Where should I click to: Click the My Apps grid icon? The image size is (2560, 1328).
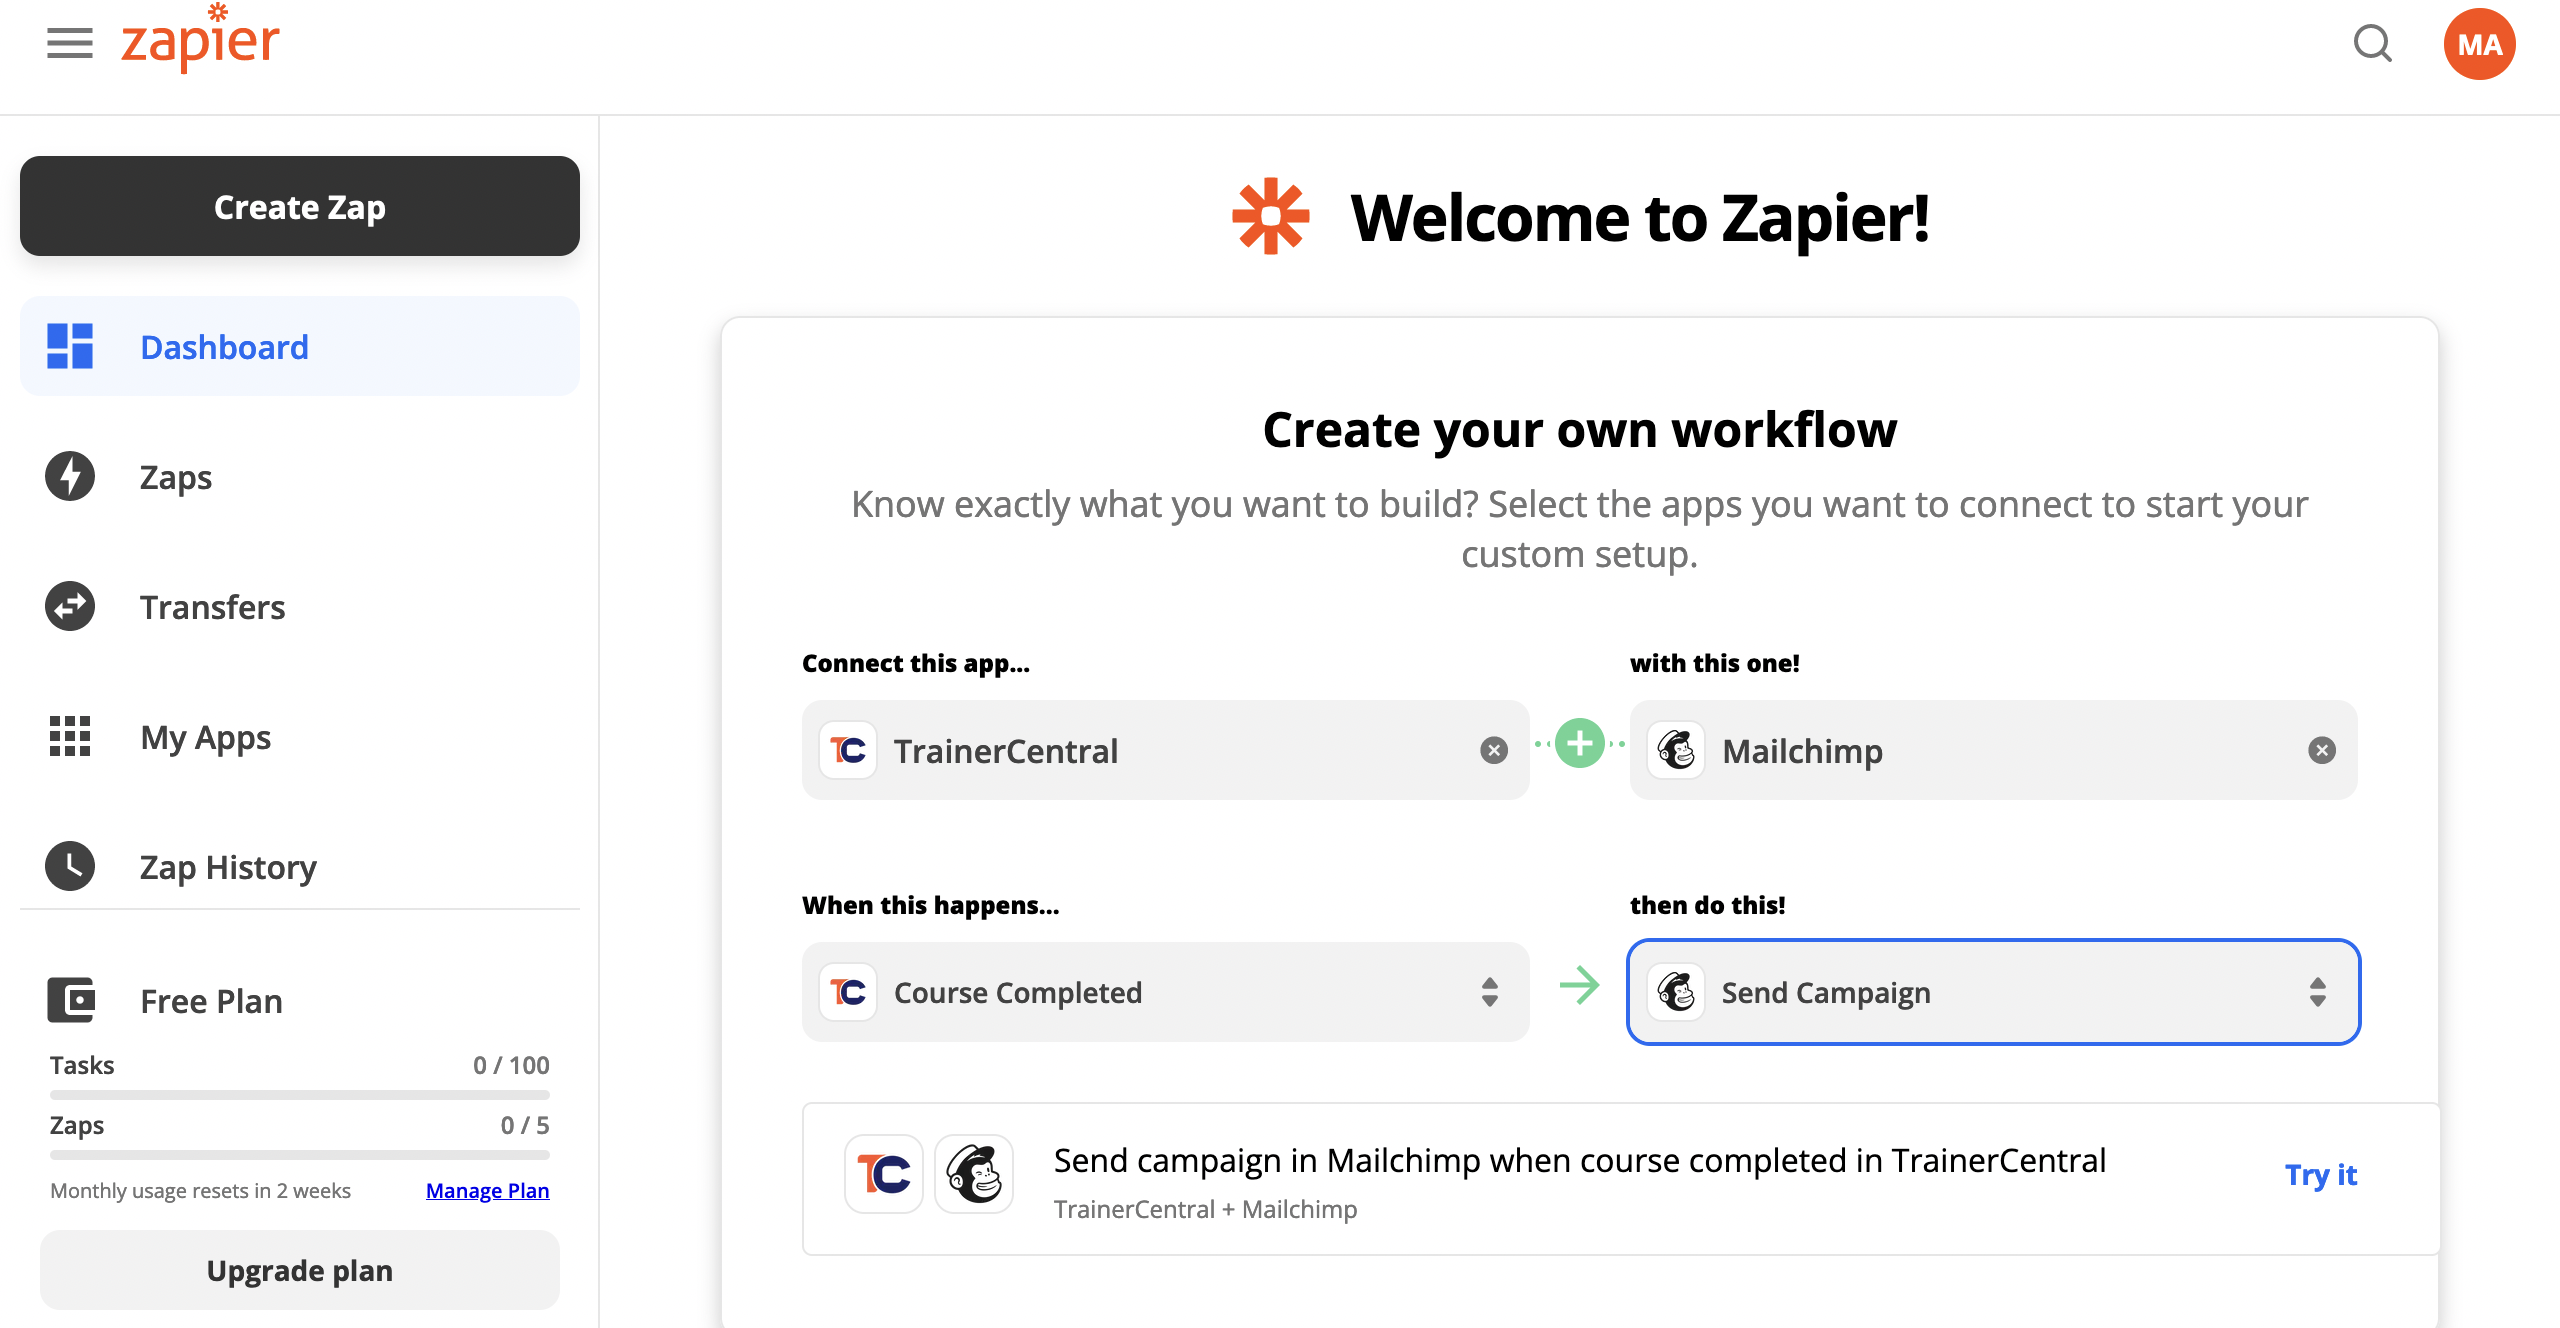pos(70,736)
